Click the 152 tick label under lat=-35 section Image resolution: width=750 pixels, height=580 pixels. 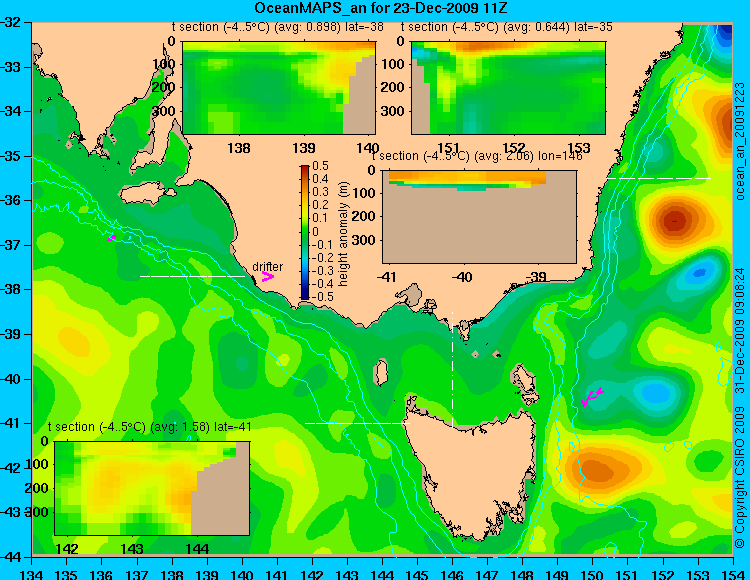(514, 148)
